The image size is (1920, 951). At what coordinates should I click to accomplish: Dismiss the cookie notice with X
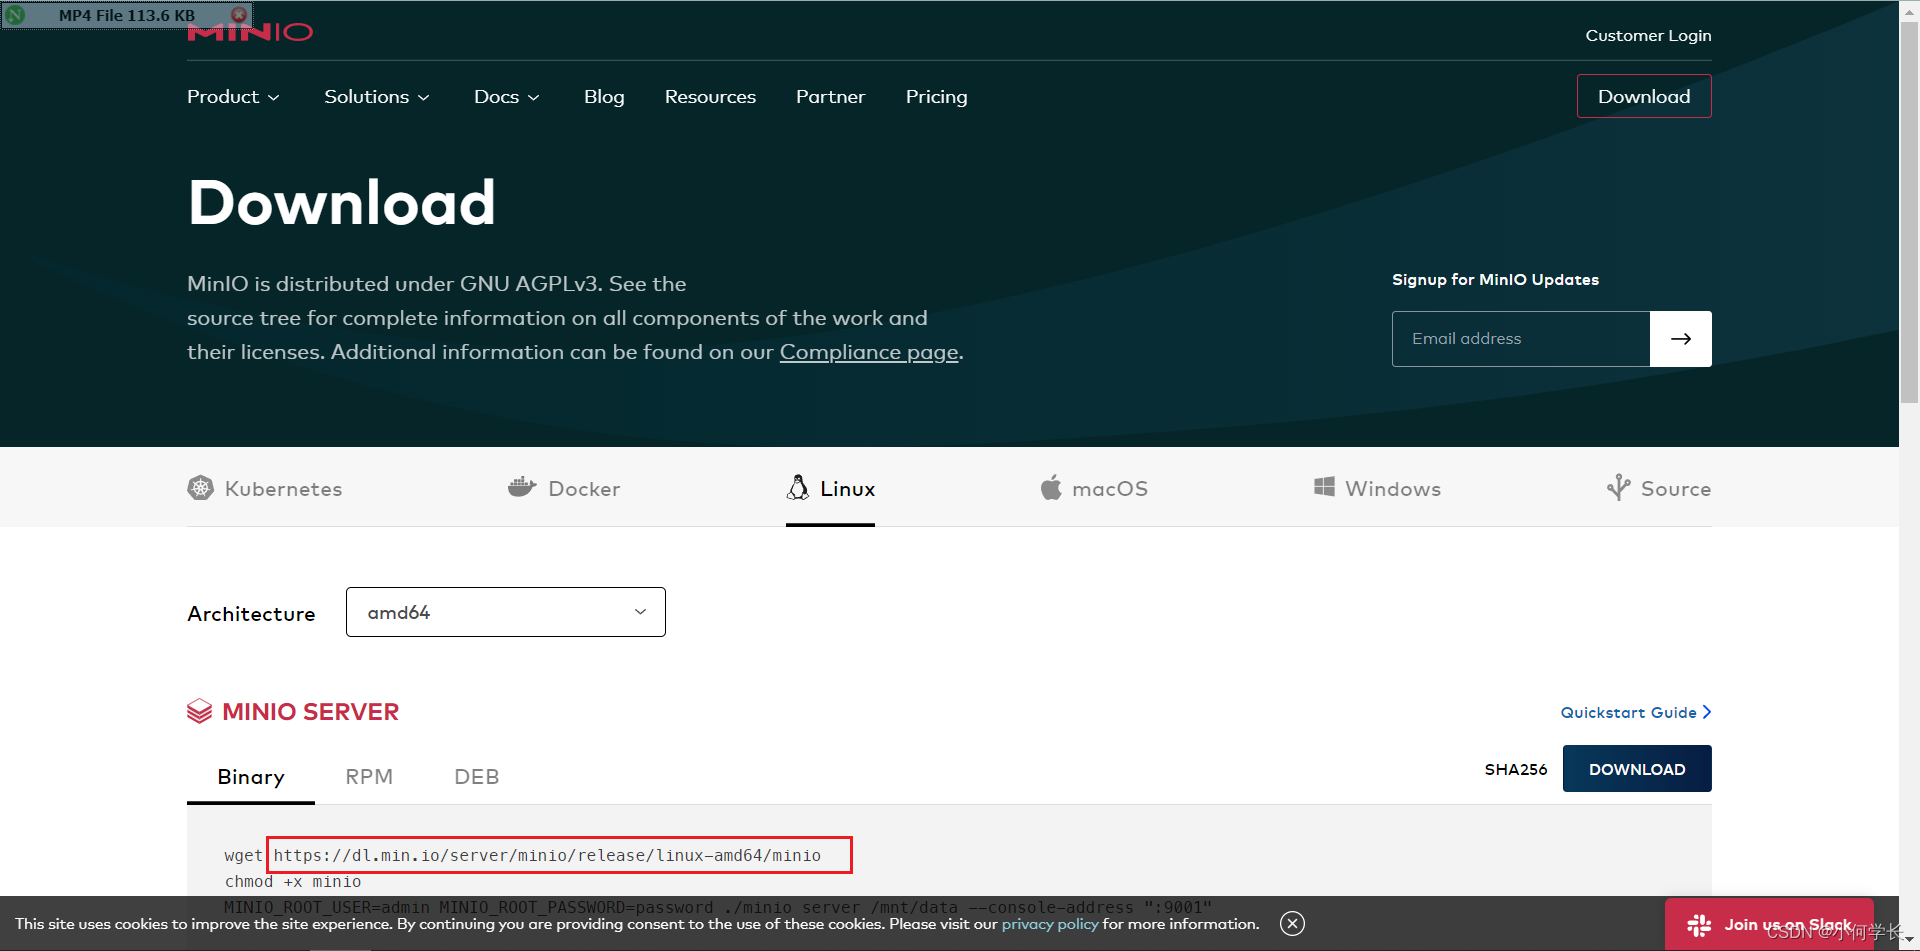(x=1292, y=924)
